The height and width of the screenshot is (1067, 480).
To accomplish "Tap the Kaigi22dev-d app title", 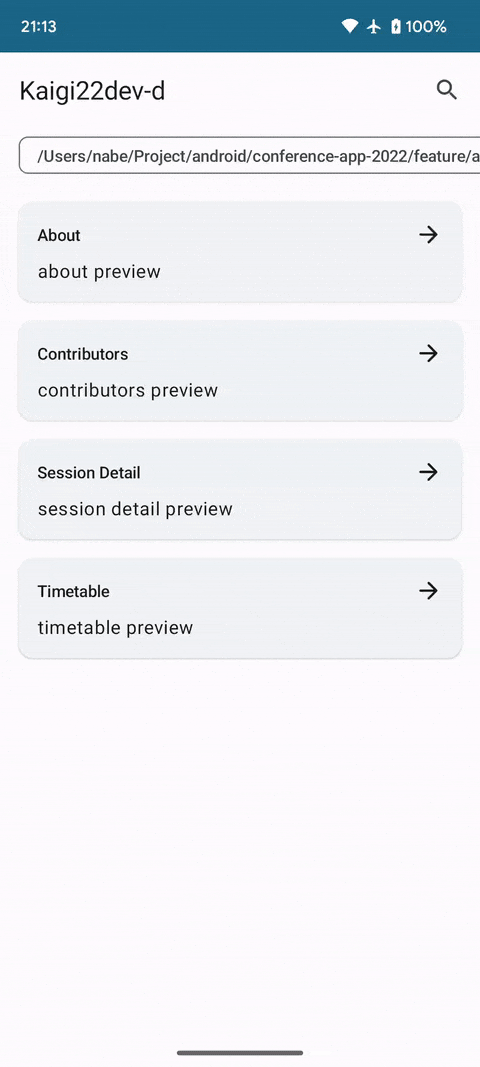I will pyautogui.click(x=92, y=91).
